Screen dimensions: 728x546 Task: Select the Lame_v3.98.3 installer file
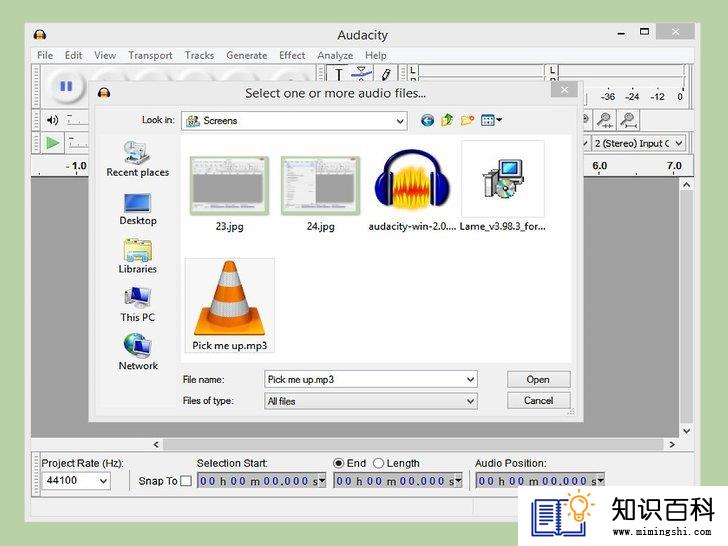pyautogui.click(x=503, y=187)
